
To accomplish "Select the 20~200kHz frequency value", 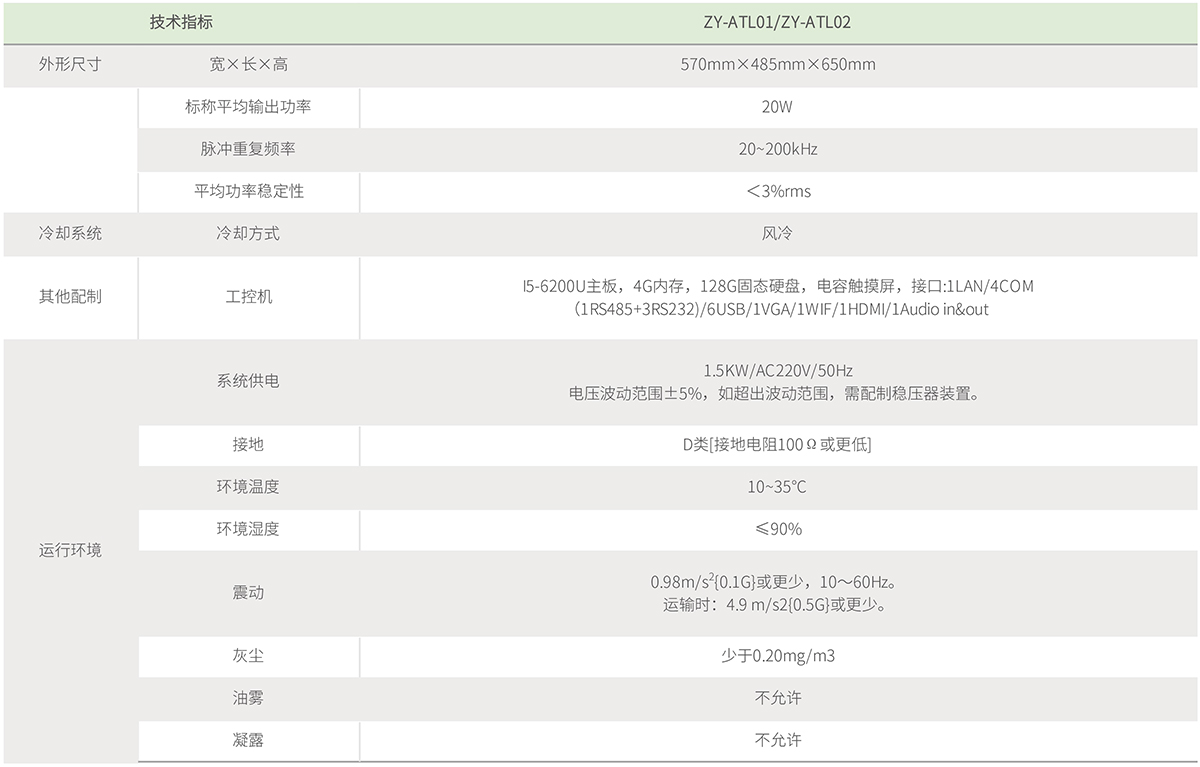I will coord(778,149).
